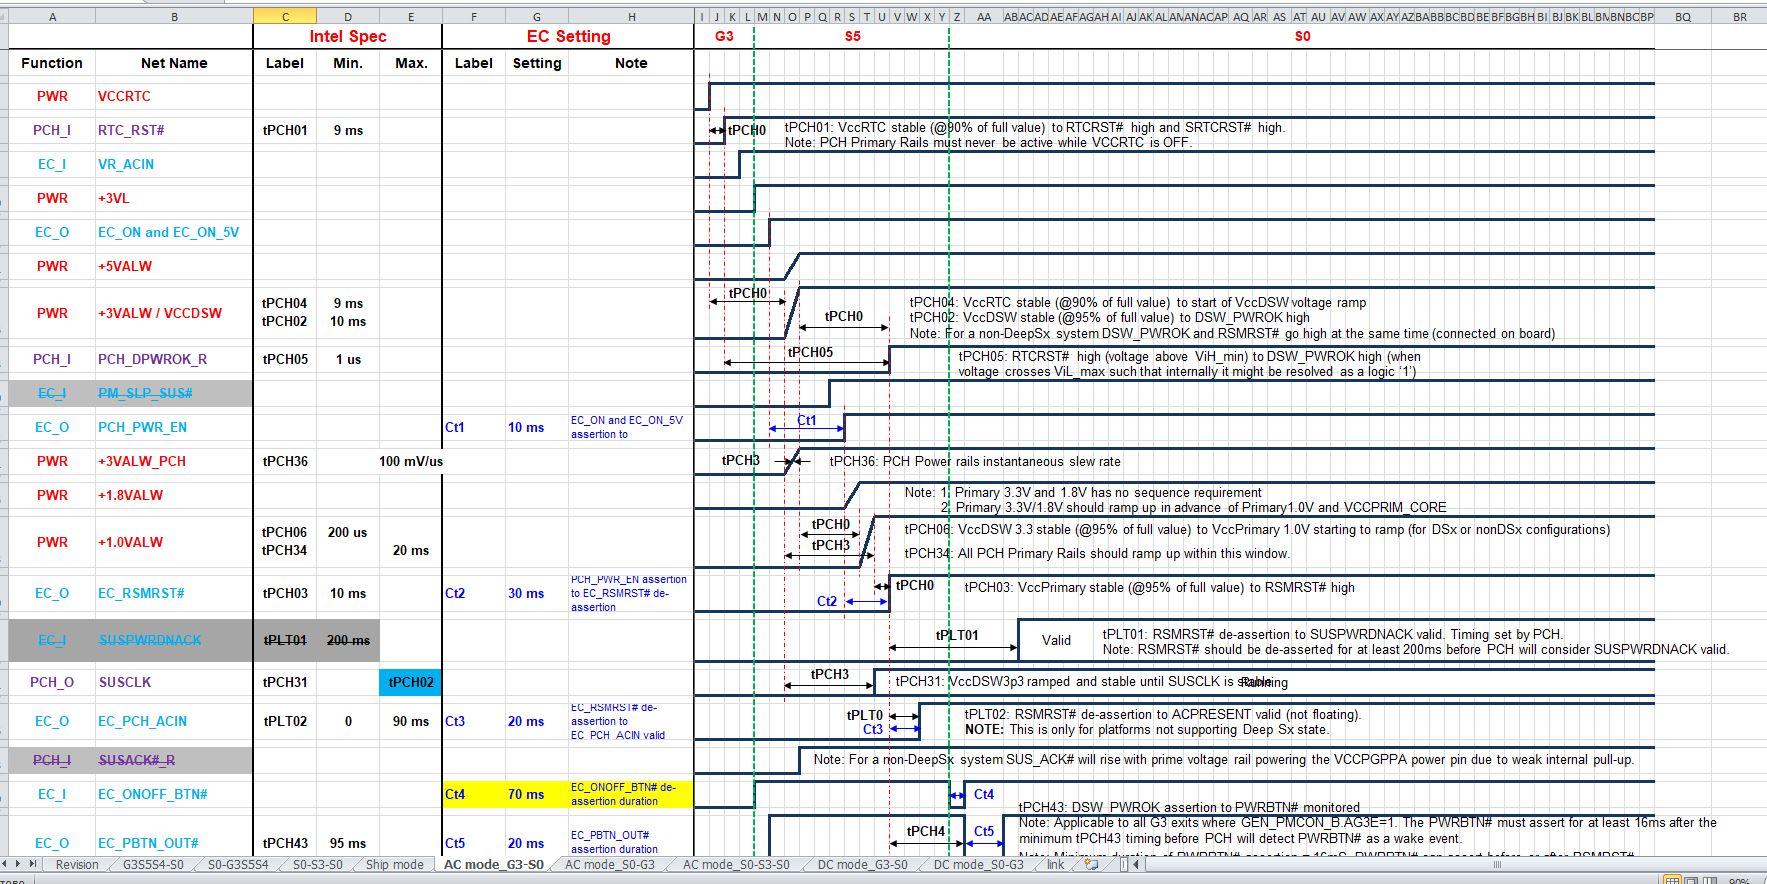Jump to last sheet tab using navigation arrow
Viewport: 1767px width, 884px height.
tap(34, 864)
